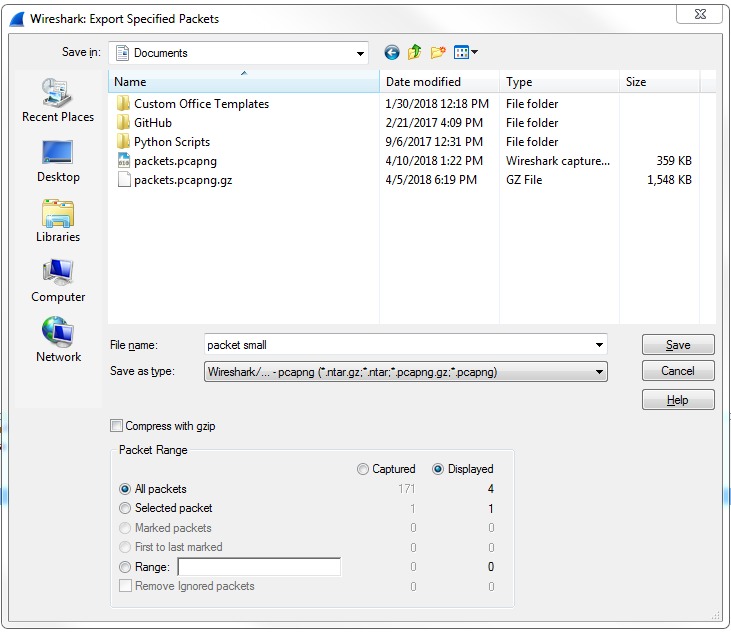Image resolution: width=731 pixels, height=634 pixels.
Task: Click the Up One Level folder icon
Action: pyautogui.click(x=414, y=53)
